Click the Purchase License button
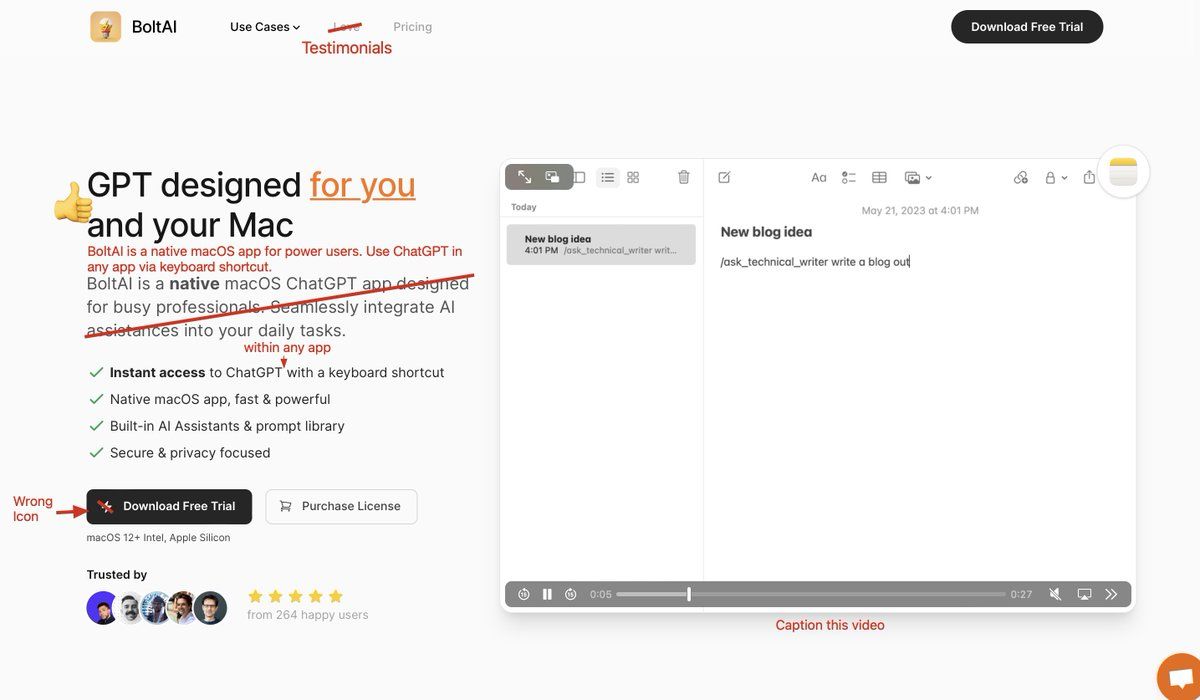 pyautogui.click(x=341, y=506)
